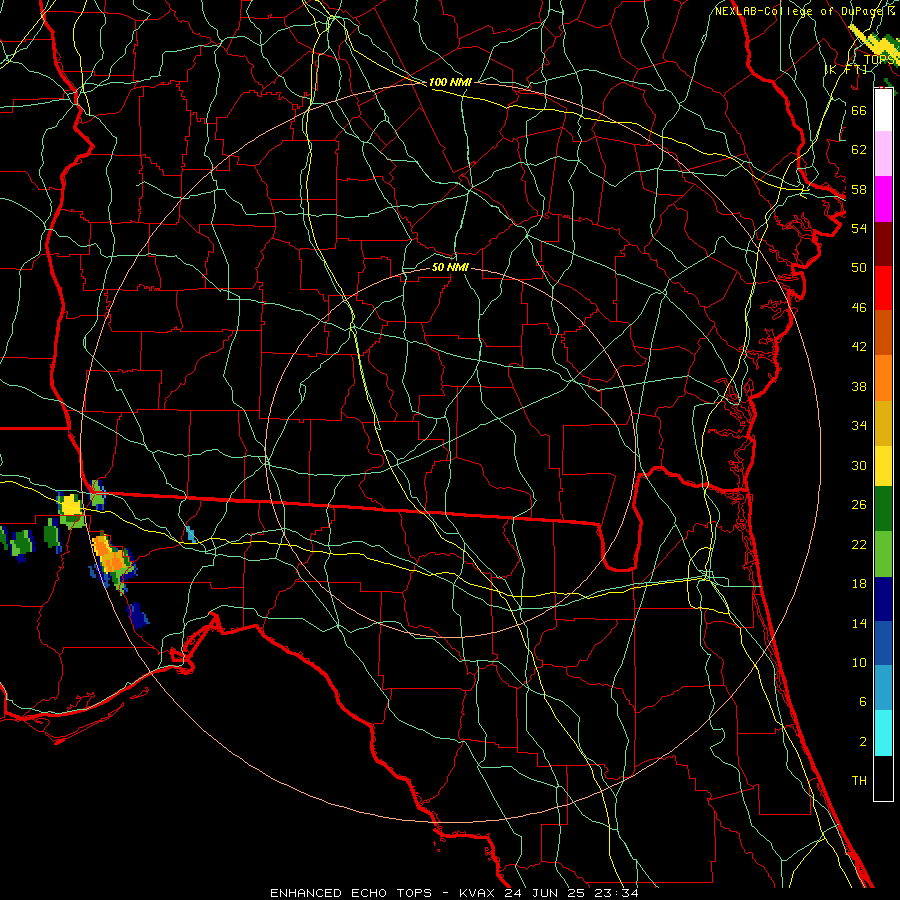This screenshot has width=900, height=900.
Task: Click the 'TH' threshold label
Action: coord(859,781)
